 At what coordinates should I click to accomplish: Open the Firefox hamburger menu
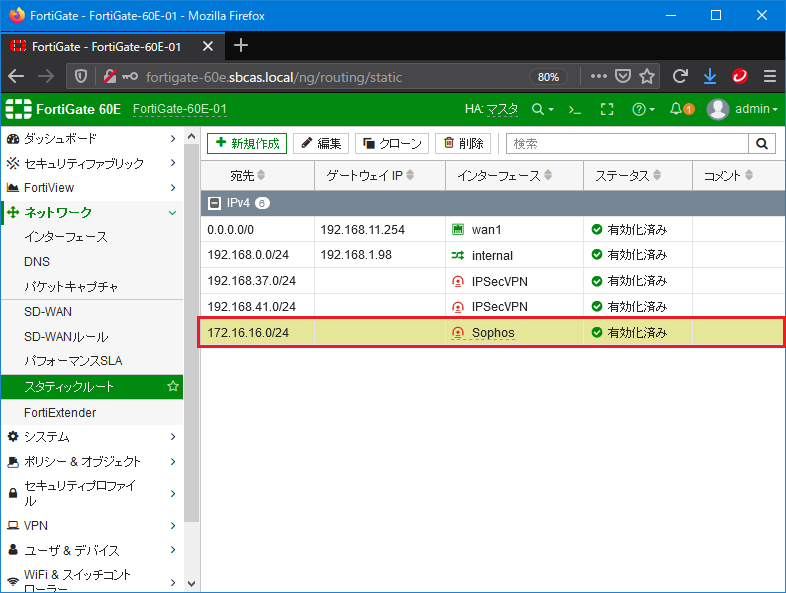(x=770, y=77)
